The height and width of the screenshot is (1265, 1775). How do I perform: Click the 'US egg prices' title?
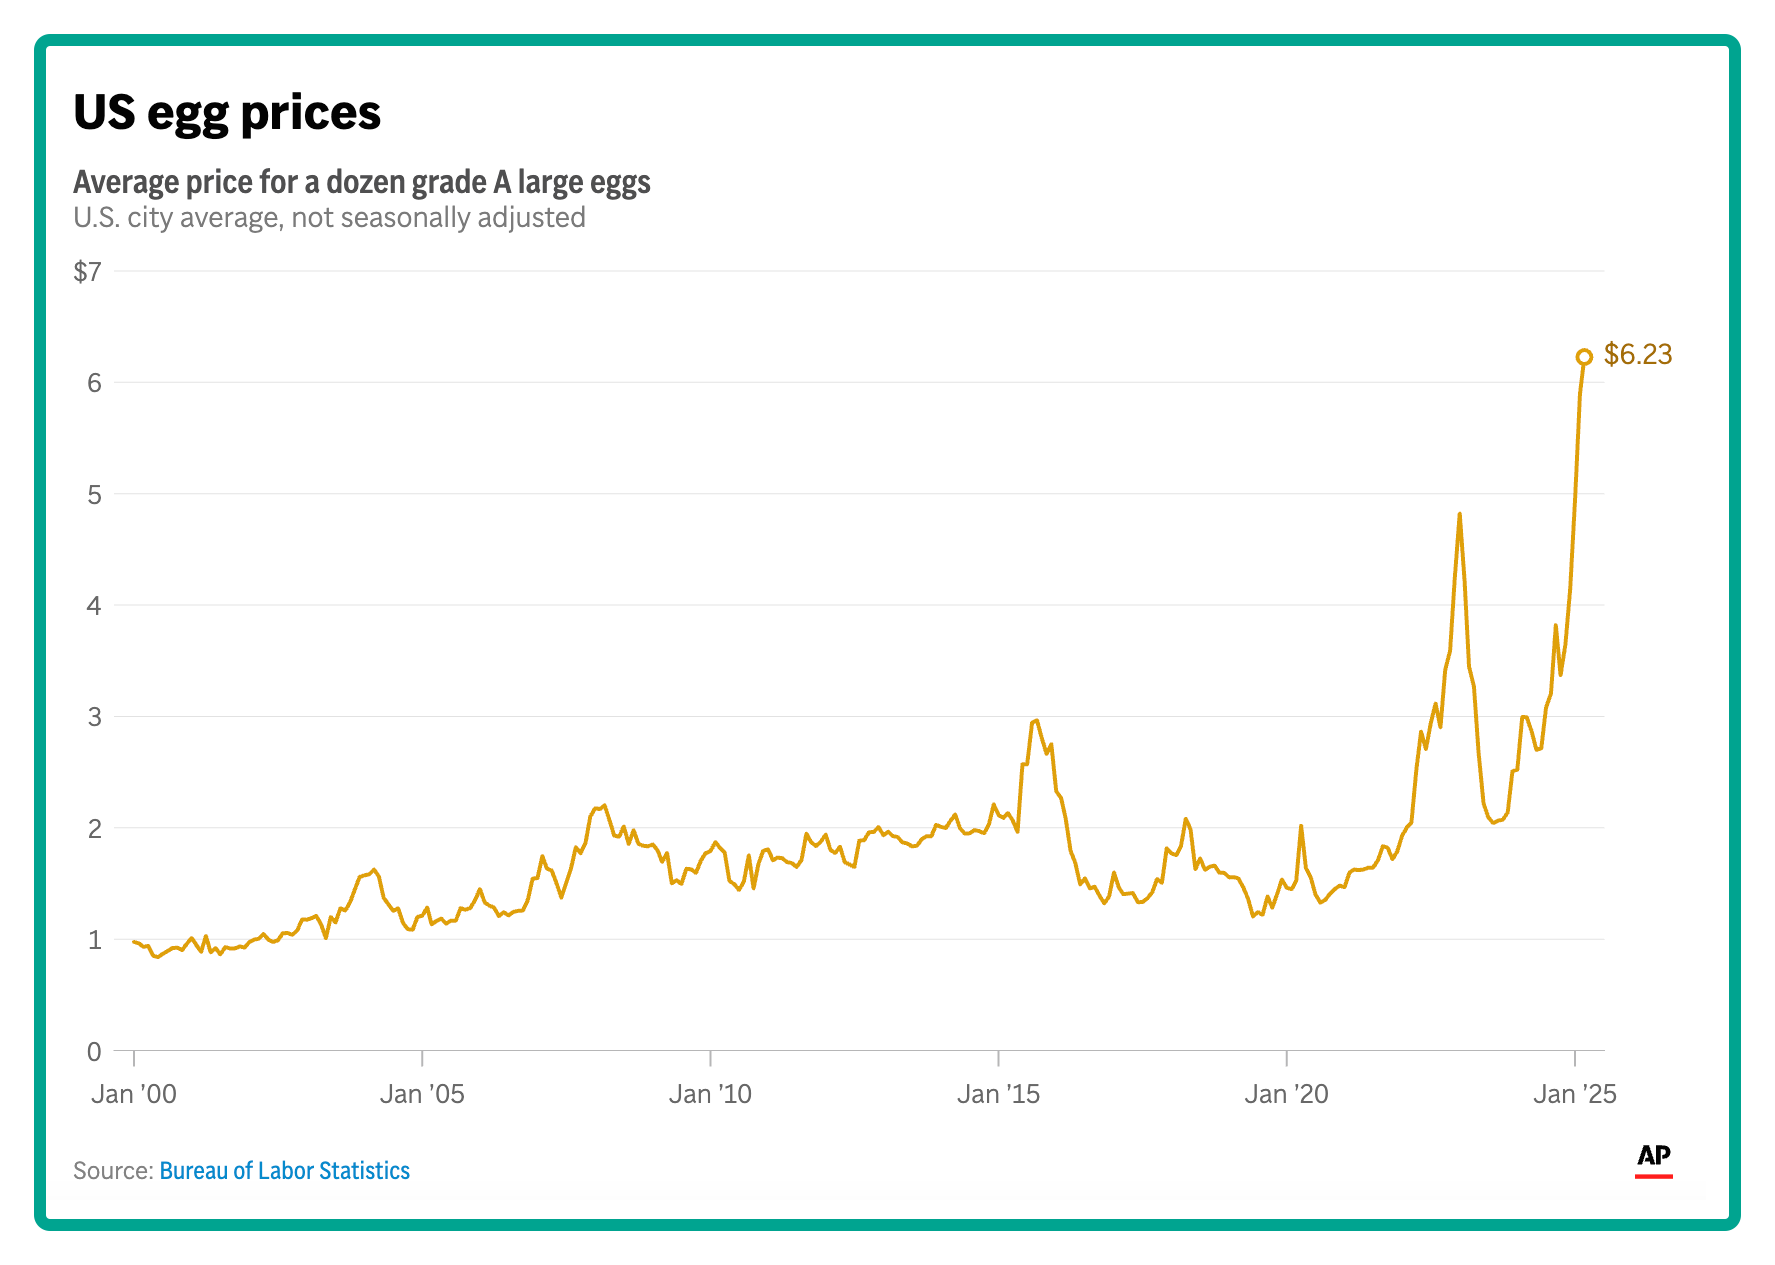[x=227, y=113]
